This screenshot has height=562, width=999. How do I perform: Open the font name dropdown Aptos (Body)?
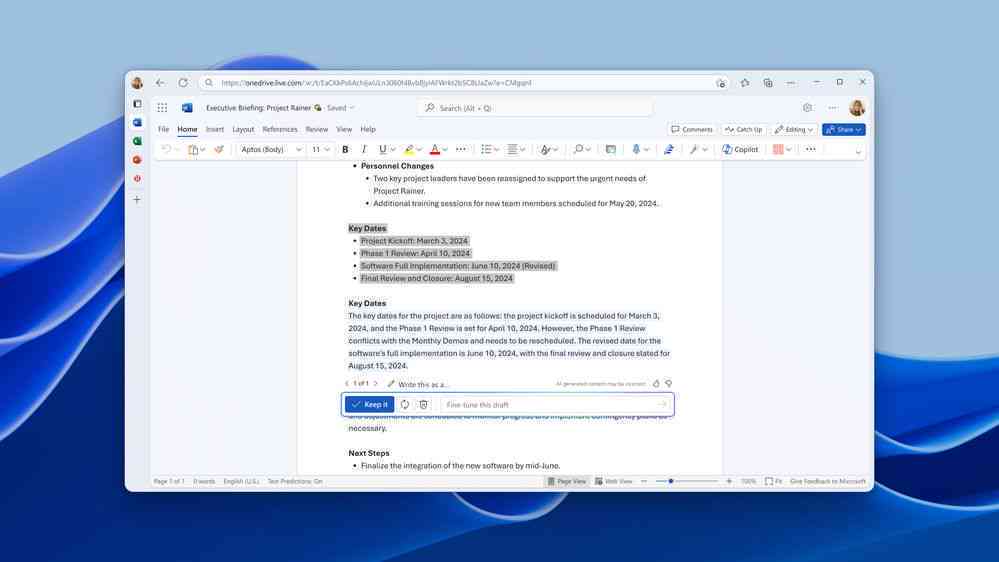271,149
